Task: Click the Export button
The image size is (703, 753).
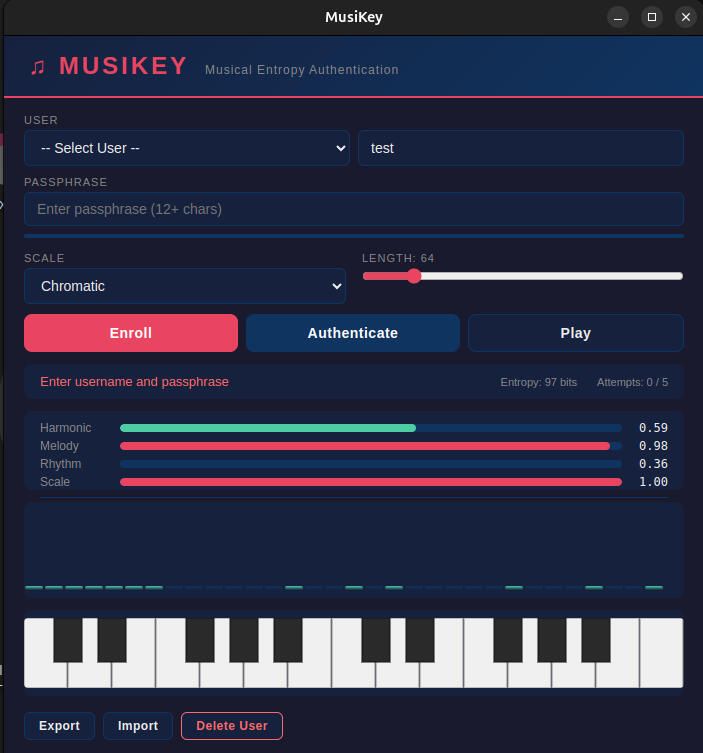Action: [59, 726]
